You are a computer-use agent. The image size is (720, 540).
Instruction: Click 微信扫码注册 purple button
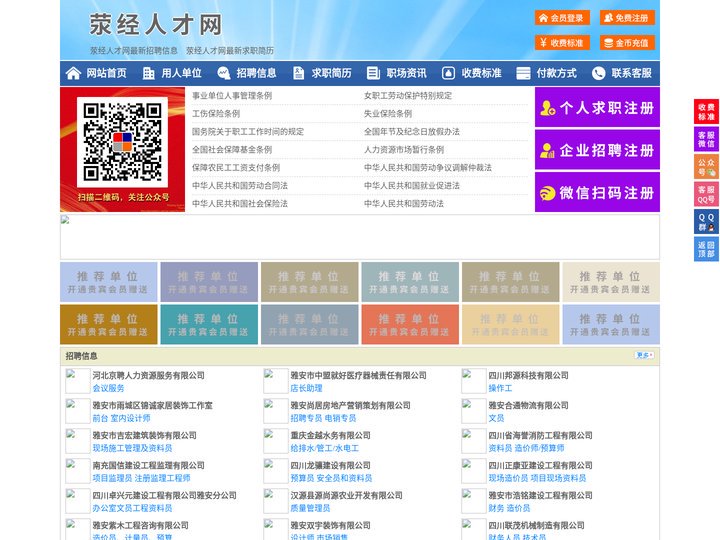tap(597, 192)
